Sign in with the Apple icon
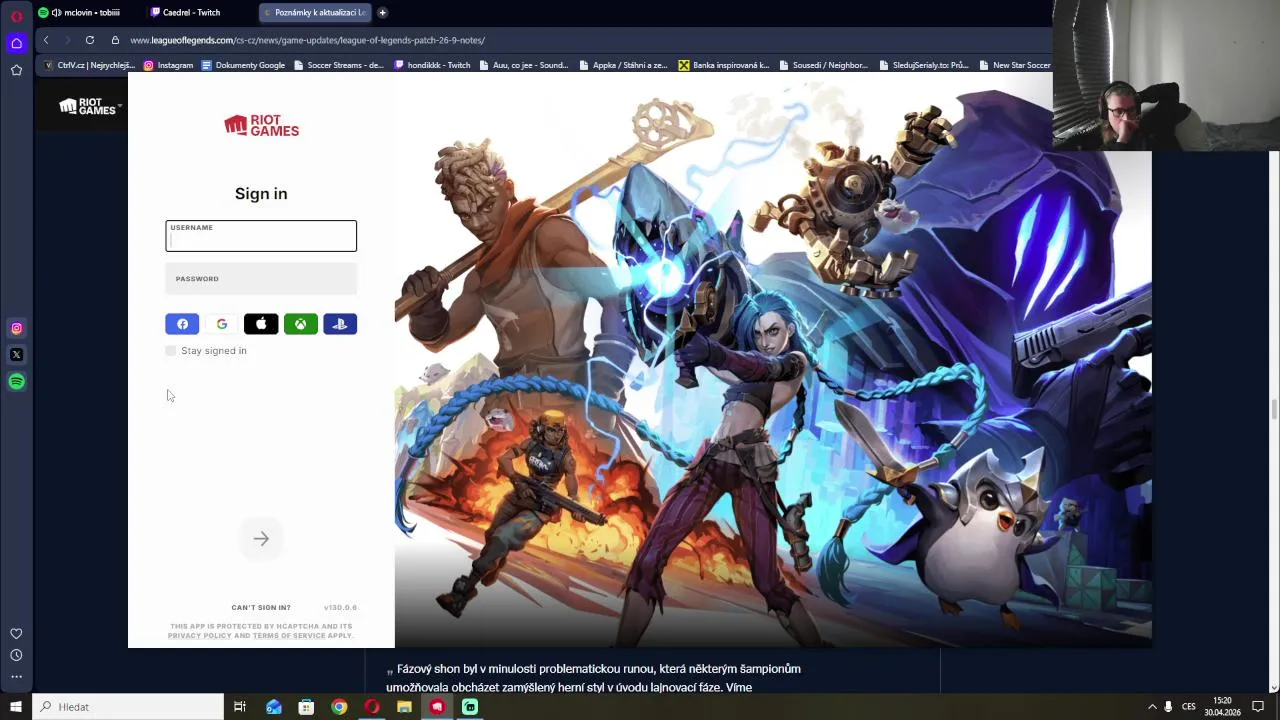The width and height of the screenshot is (1280, 720). [x=261, y=324]
